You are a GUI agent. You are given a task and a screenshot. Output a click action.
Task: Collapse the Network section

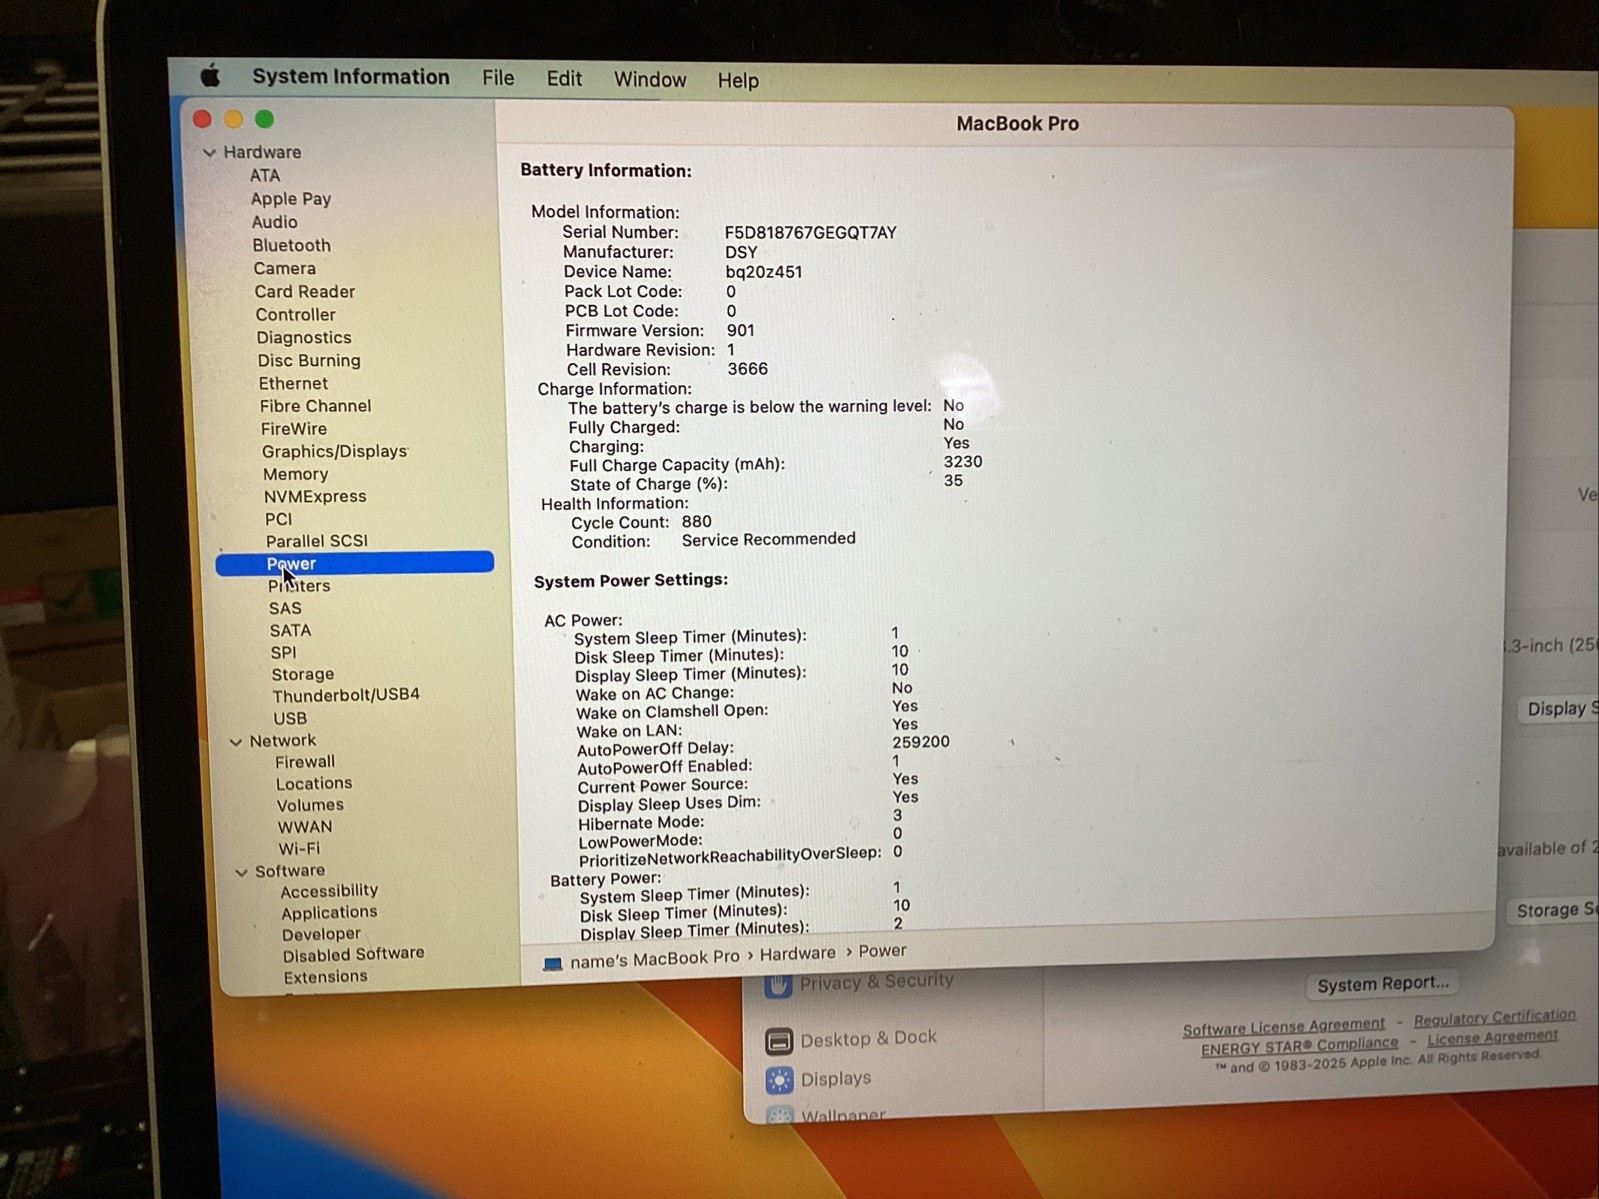[x=236, y=742]
